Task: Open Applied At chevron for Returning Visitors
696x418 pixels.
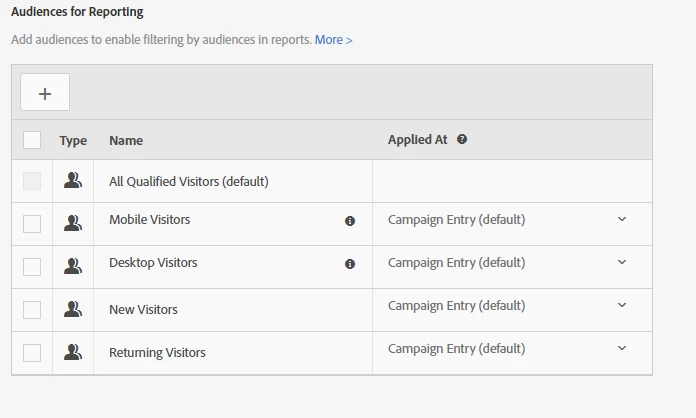Action: coord(622,349)
